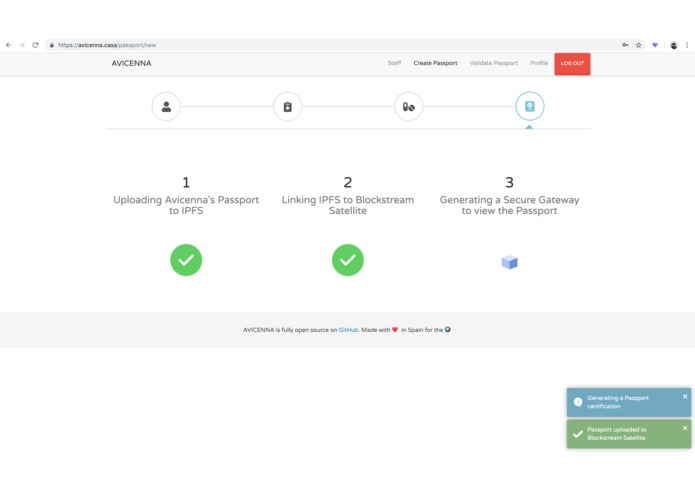Open the purple extension icon
This screenshot has height=494, width=695.
655,45
